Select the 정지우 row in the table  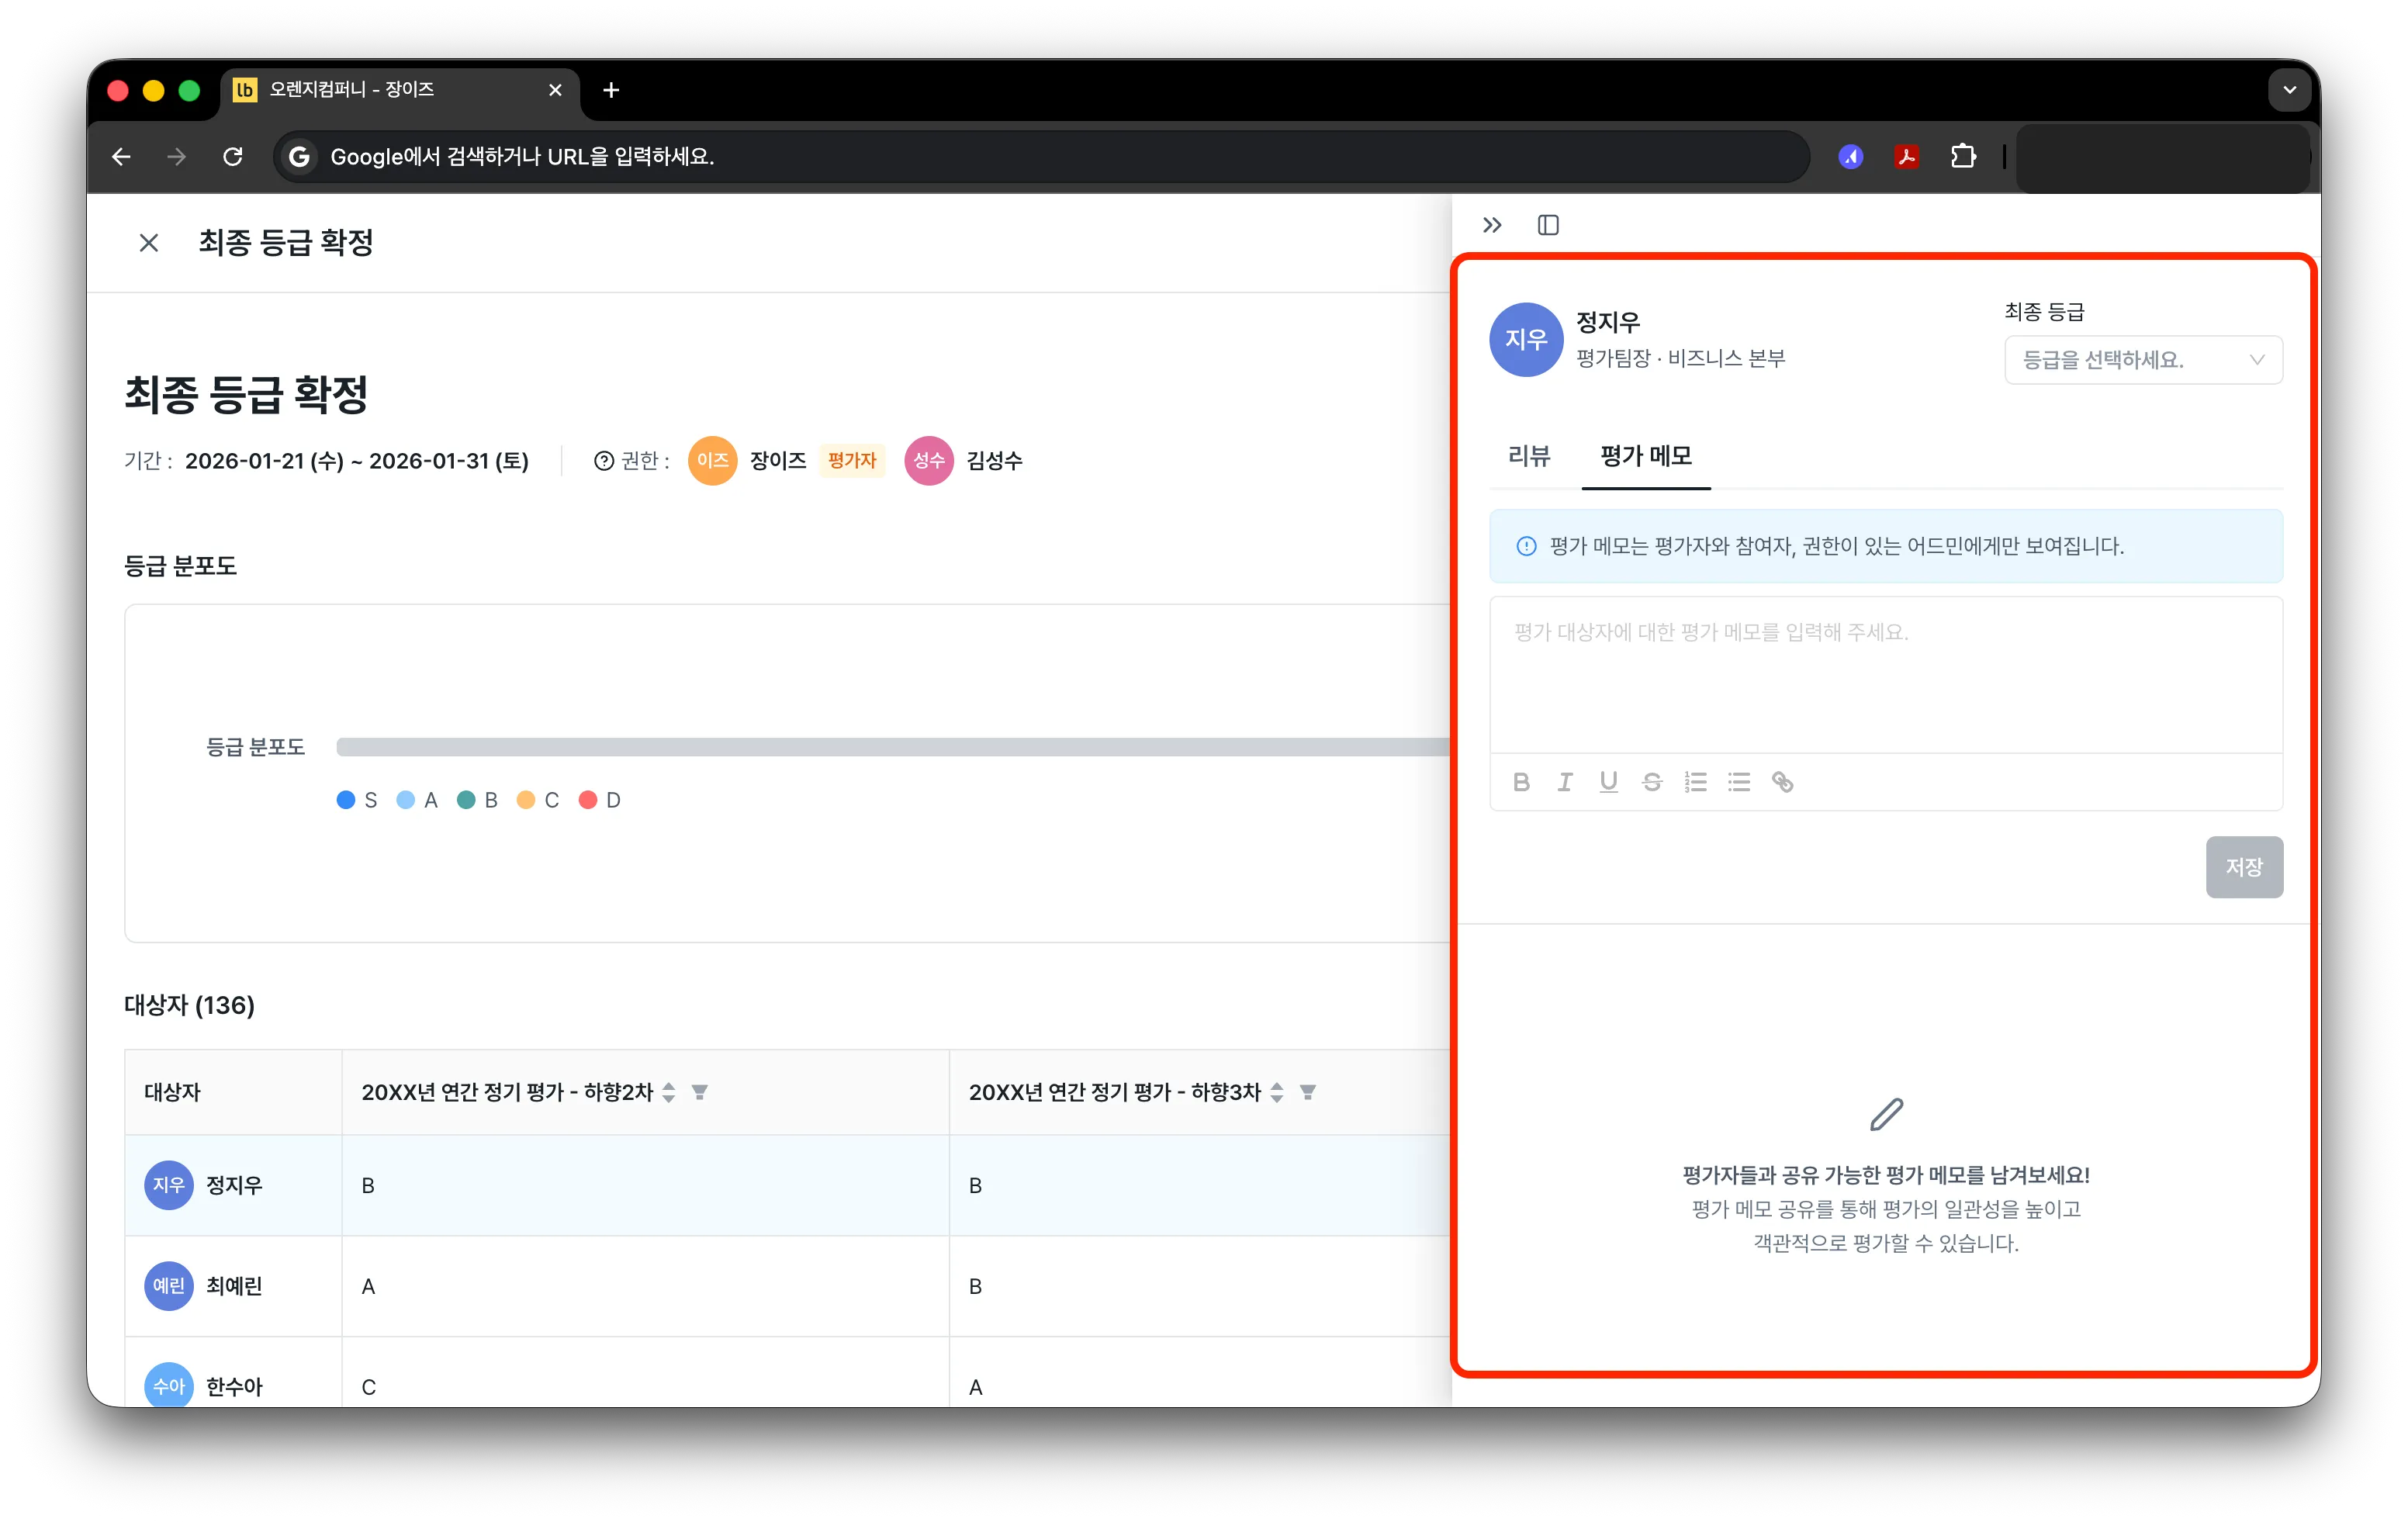coord(787,1186)
